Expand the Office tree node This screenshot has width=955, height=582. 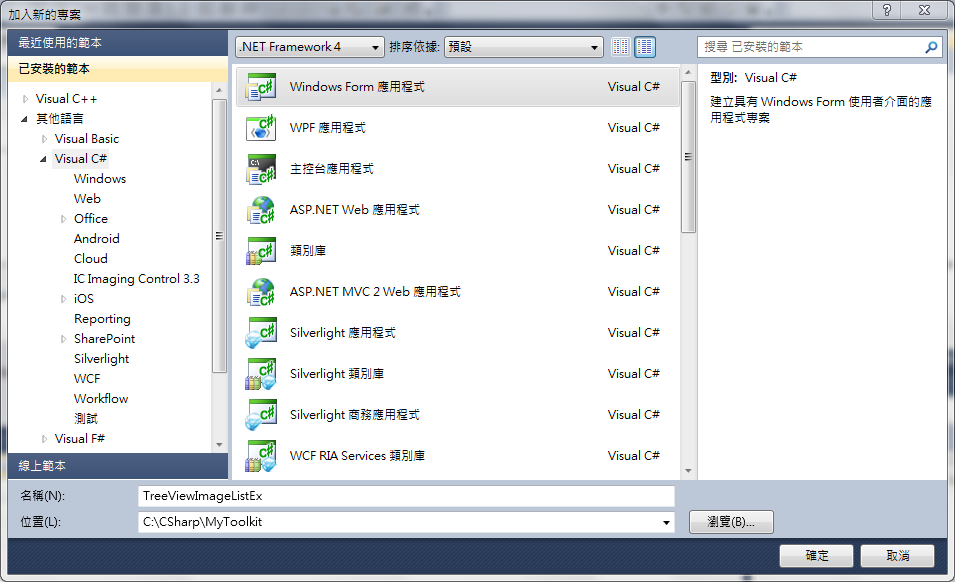tap(63, 219)
